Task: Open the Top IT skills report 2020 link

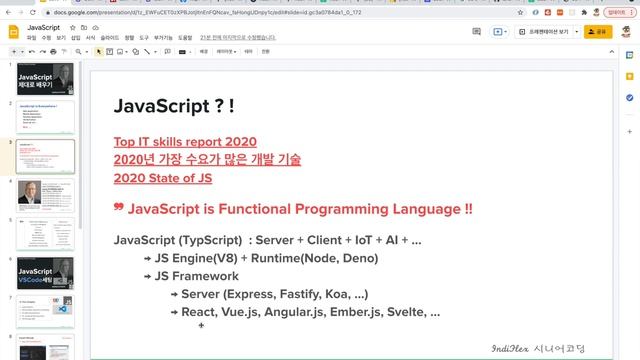Action: click(x=185, y=142)
